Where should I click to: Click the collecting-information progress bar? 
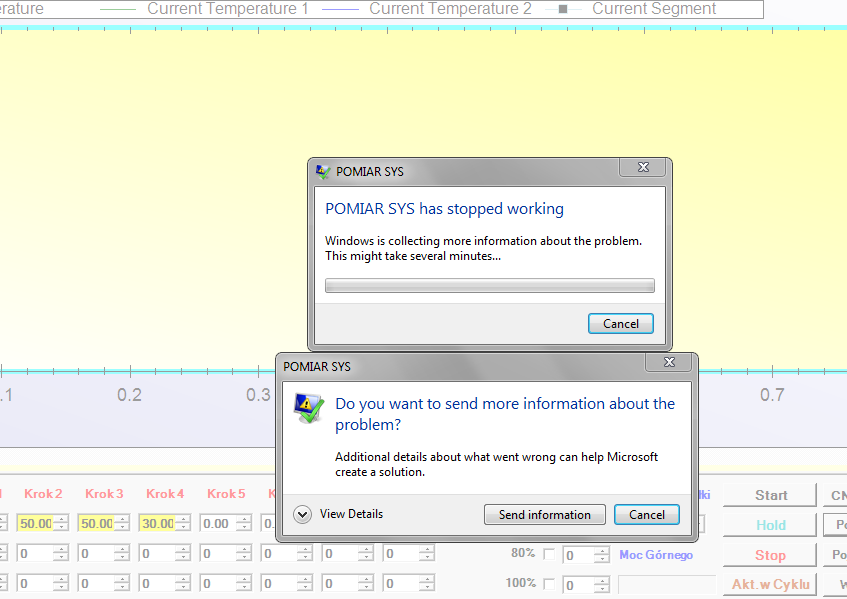pyautogui.click(x=489, y=286)
